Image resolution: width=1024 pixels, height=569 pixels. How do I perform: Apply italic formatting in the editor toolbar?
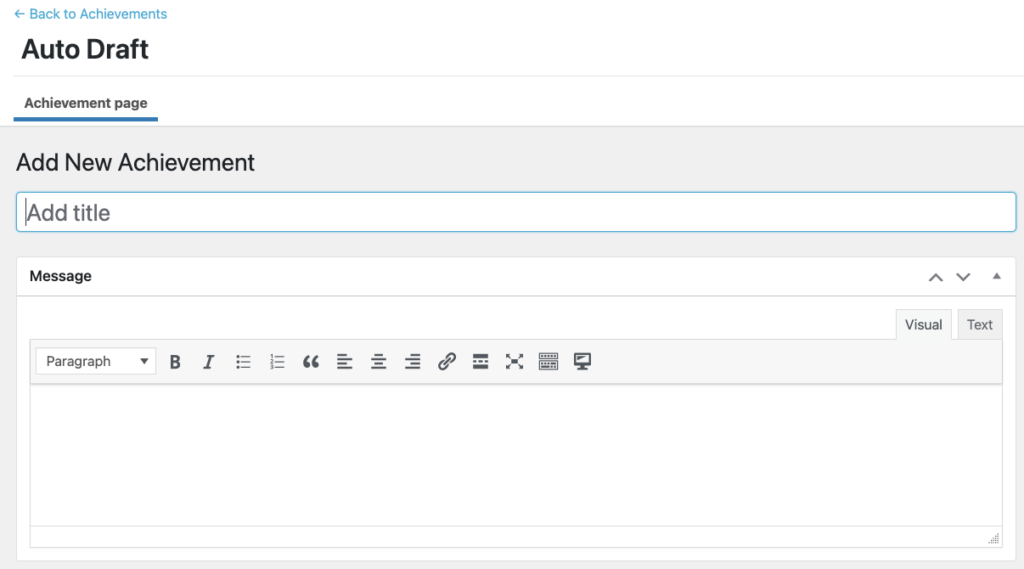[x=208, y=362]
